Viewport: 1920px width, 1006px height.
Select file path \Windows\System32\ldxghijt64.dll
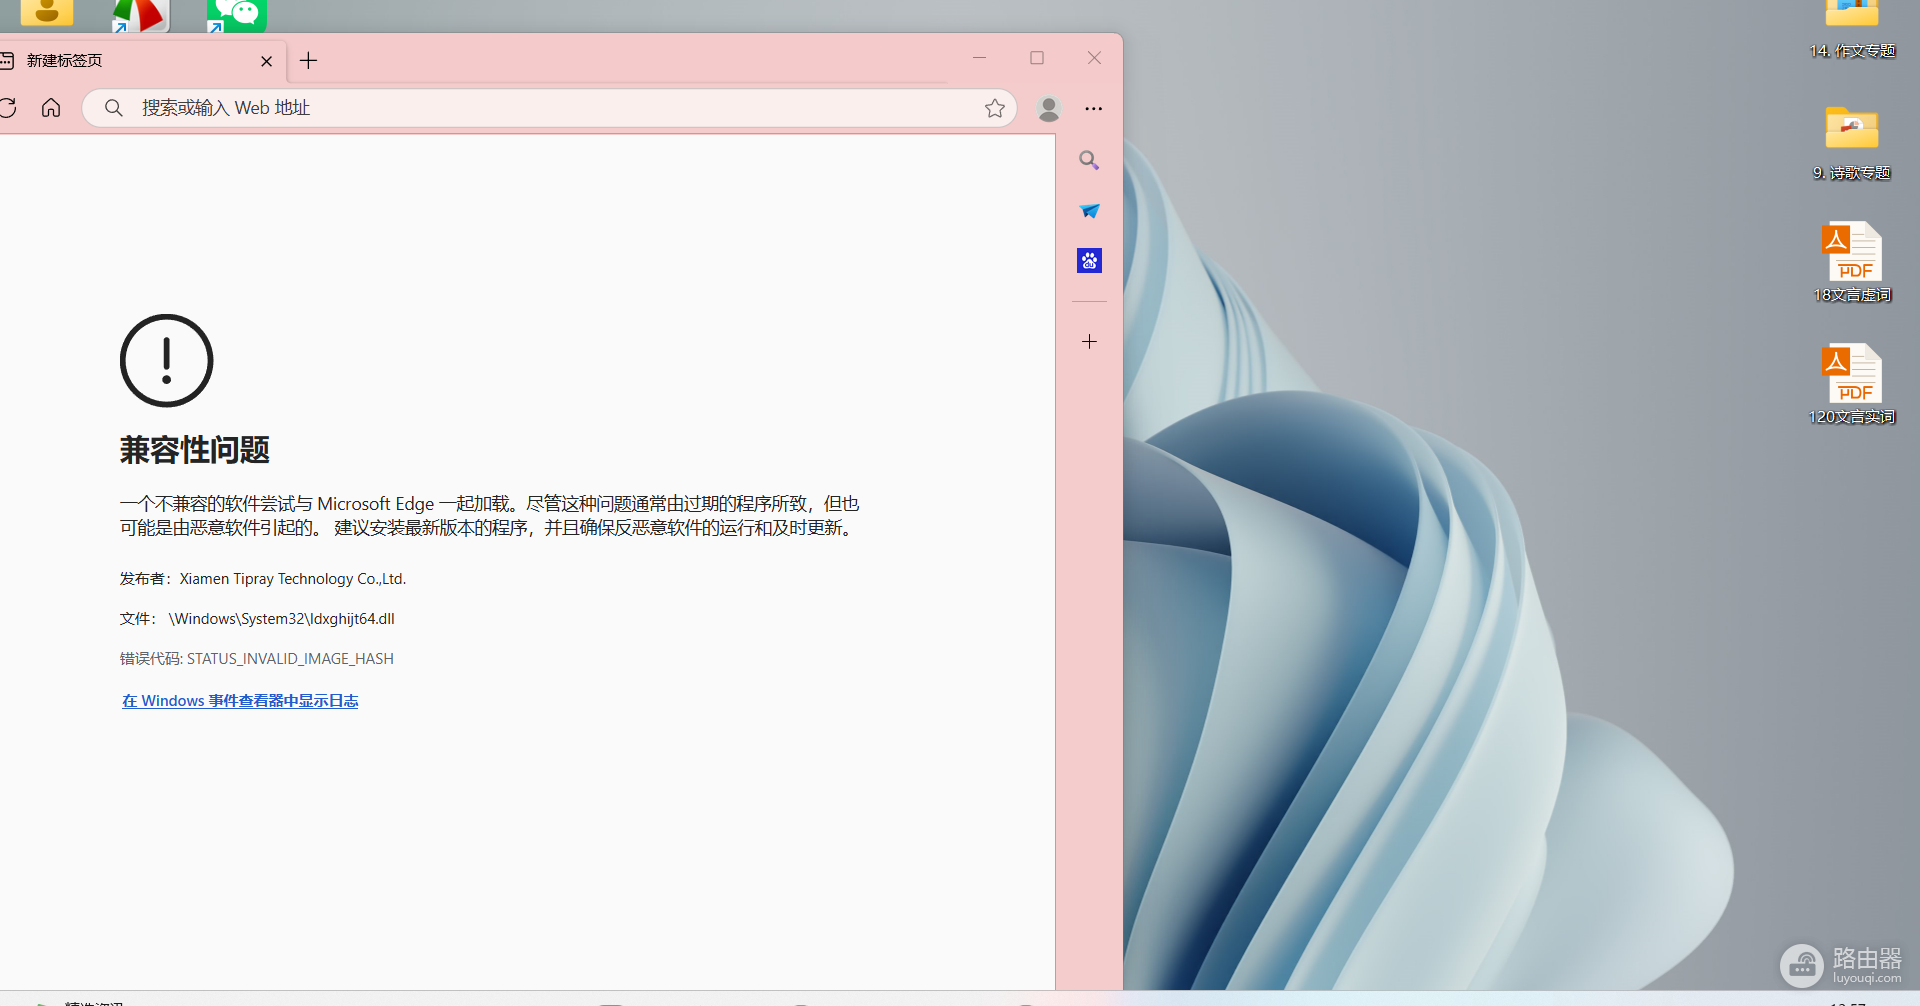(x=282, y=619)
